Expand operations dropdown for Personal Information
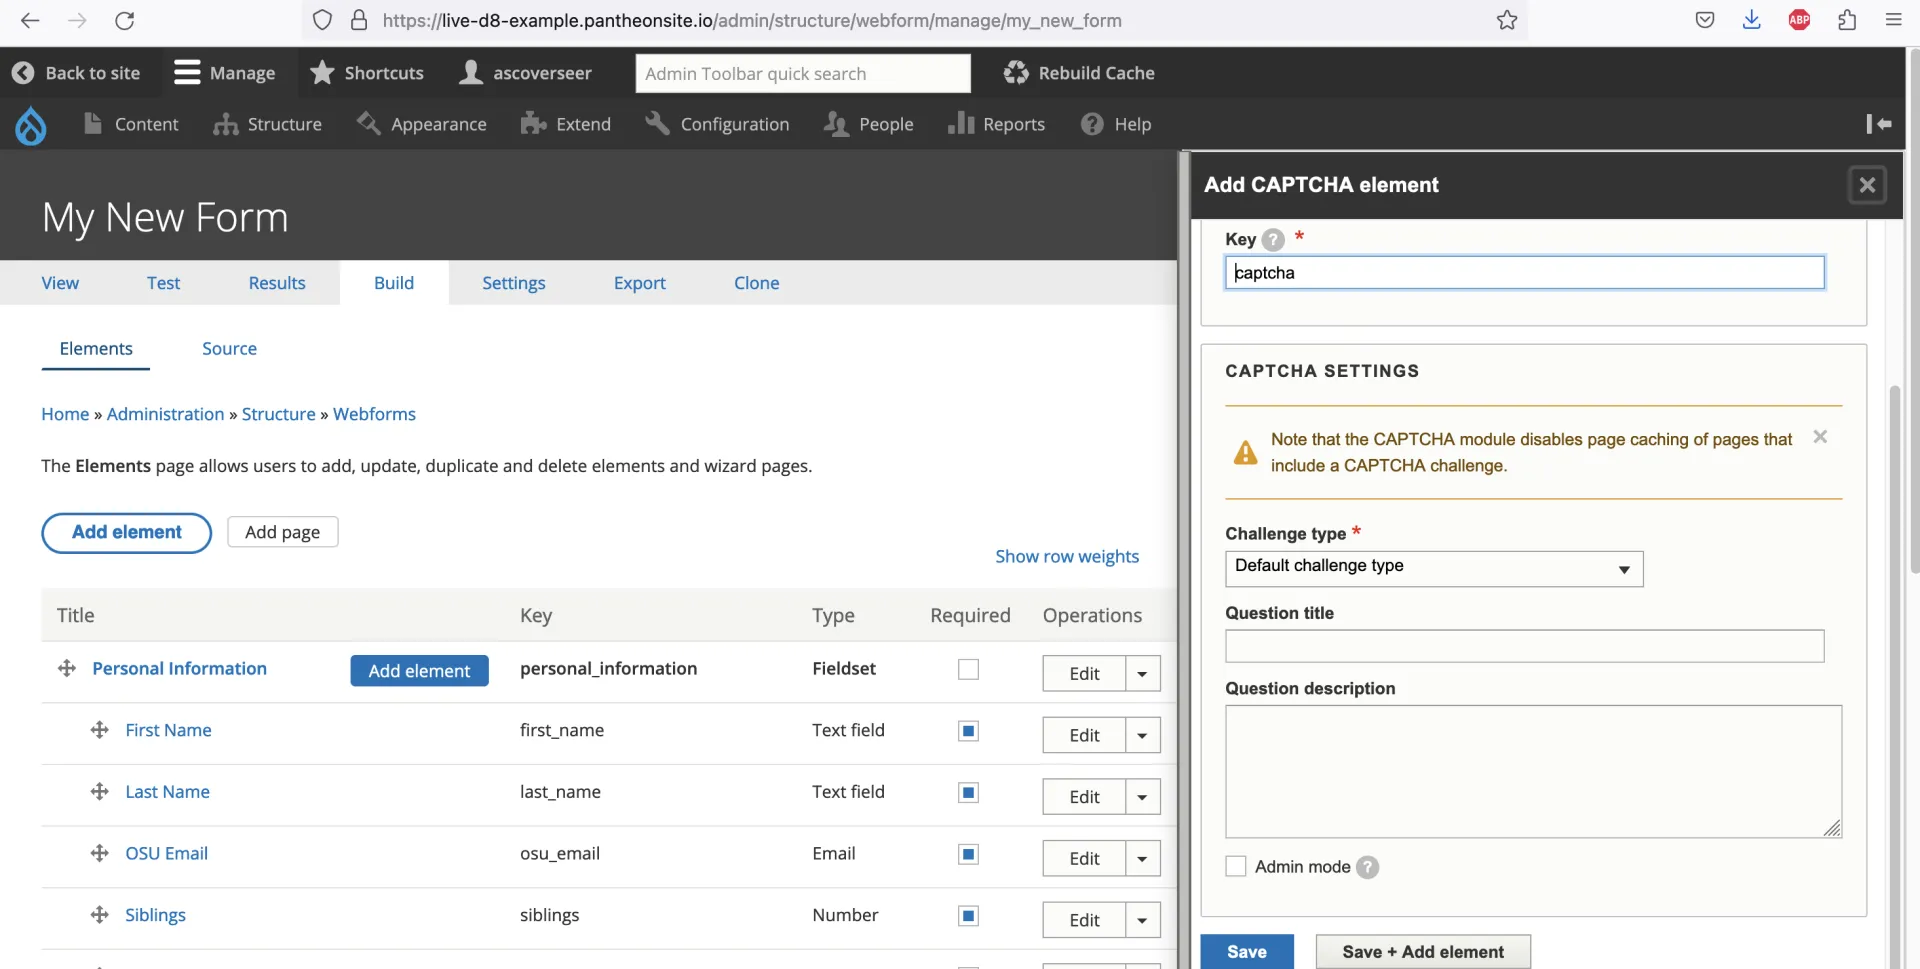1920x969 pixels. (x=1143, y=674)
